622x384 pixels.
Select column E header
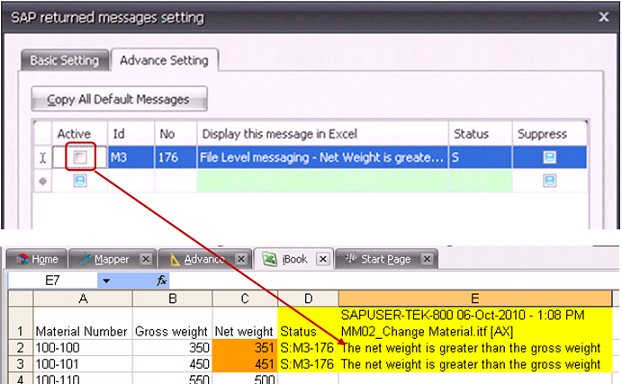point(475,298)
